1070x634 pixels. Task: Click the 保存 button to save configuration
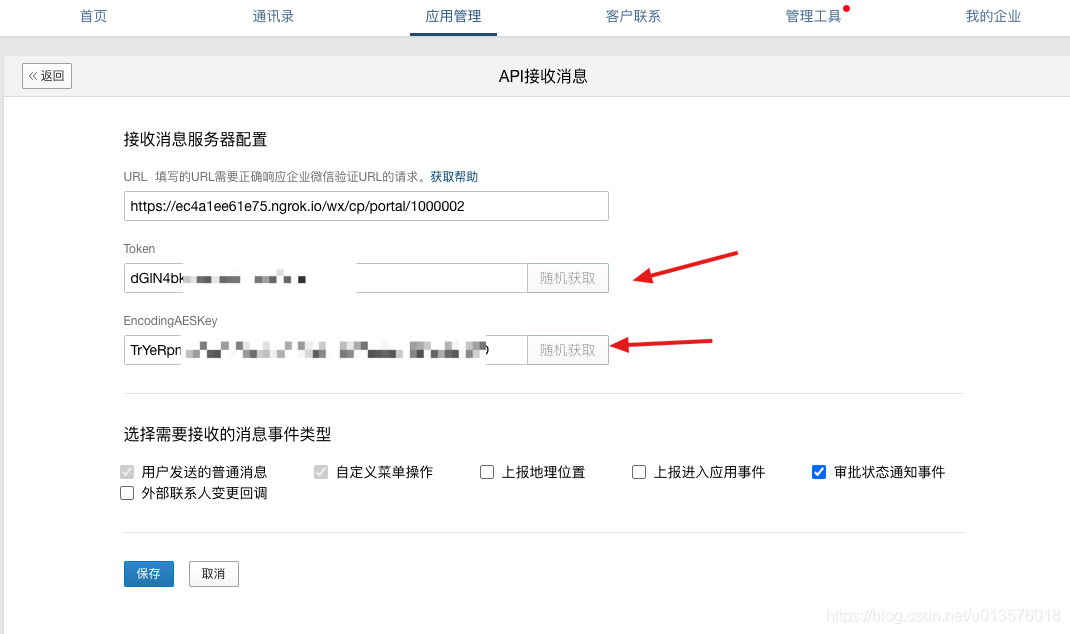coord(148,573)
